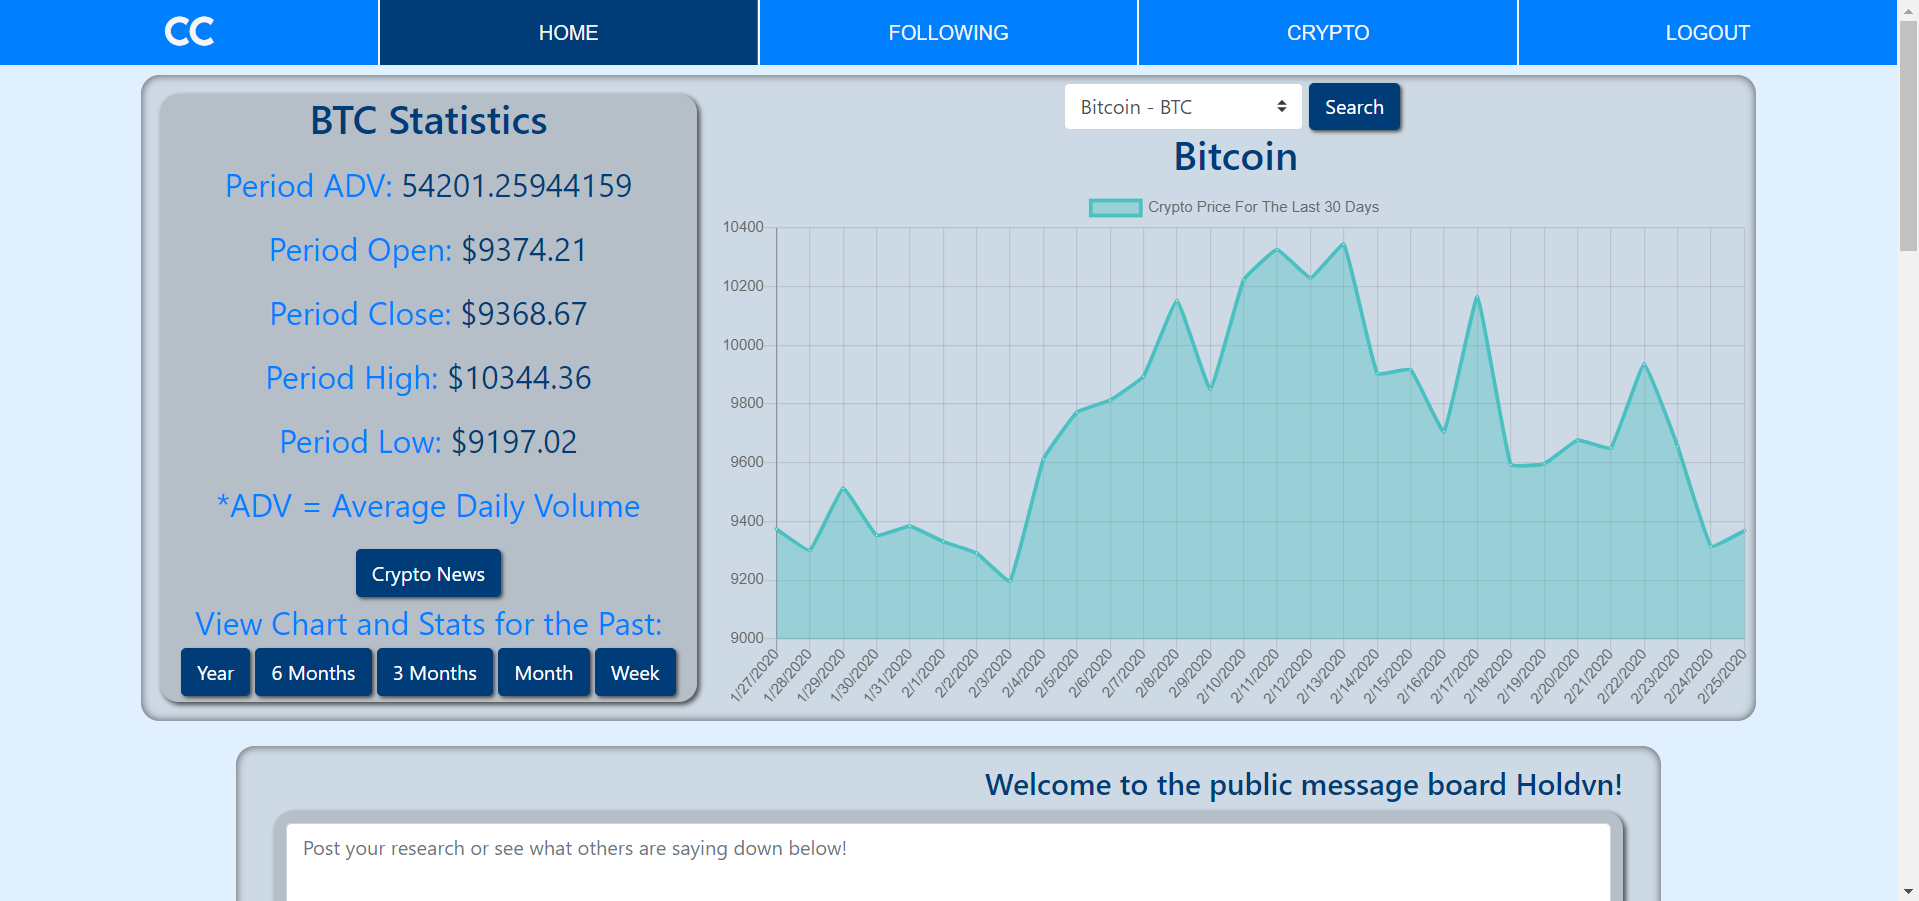Click the 2/3/2020 low point on chart
Viewport: 1919px width, 901px height.
[1010, 581]
